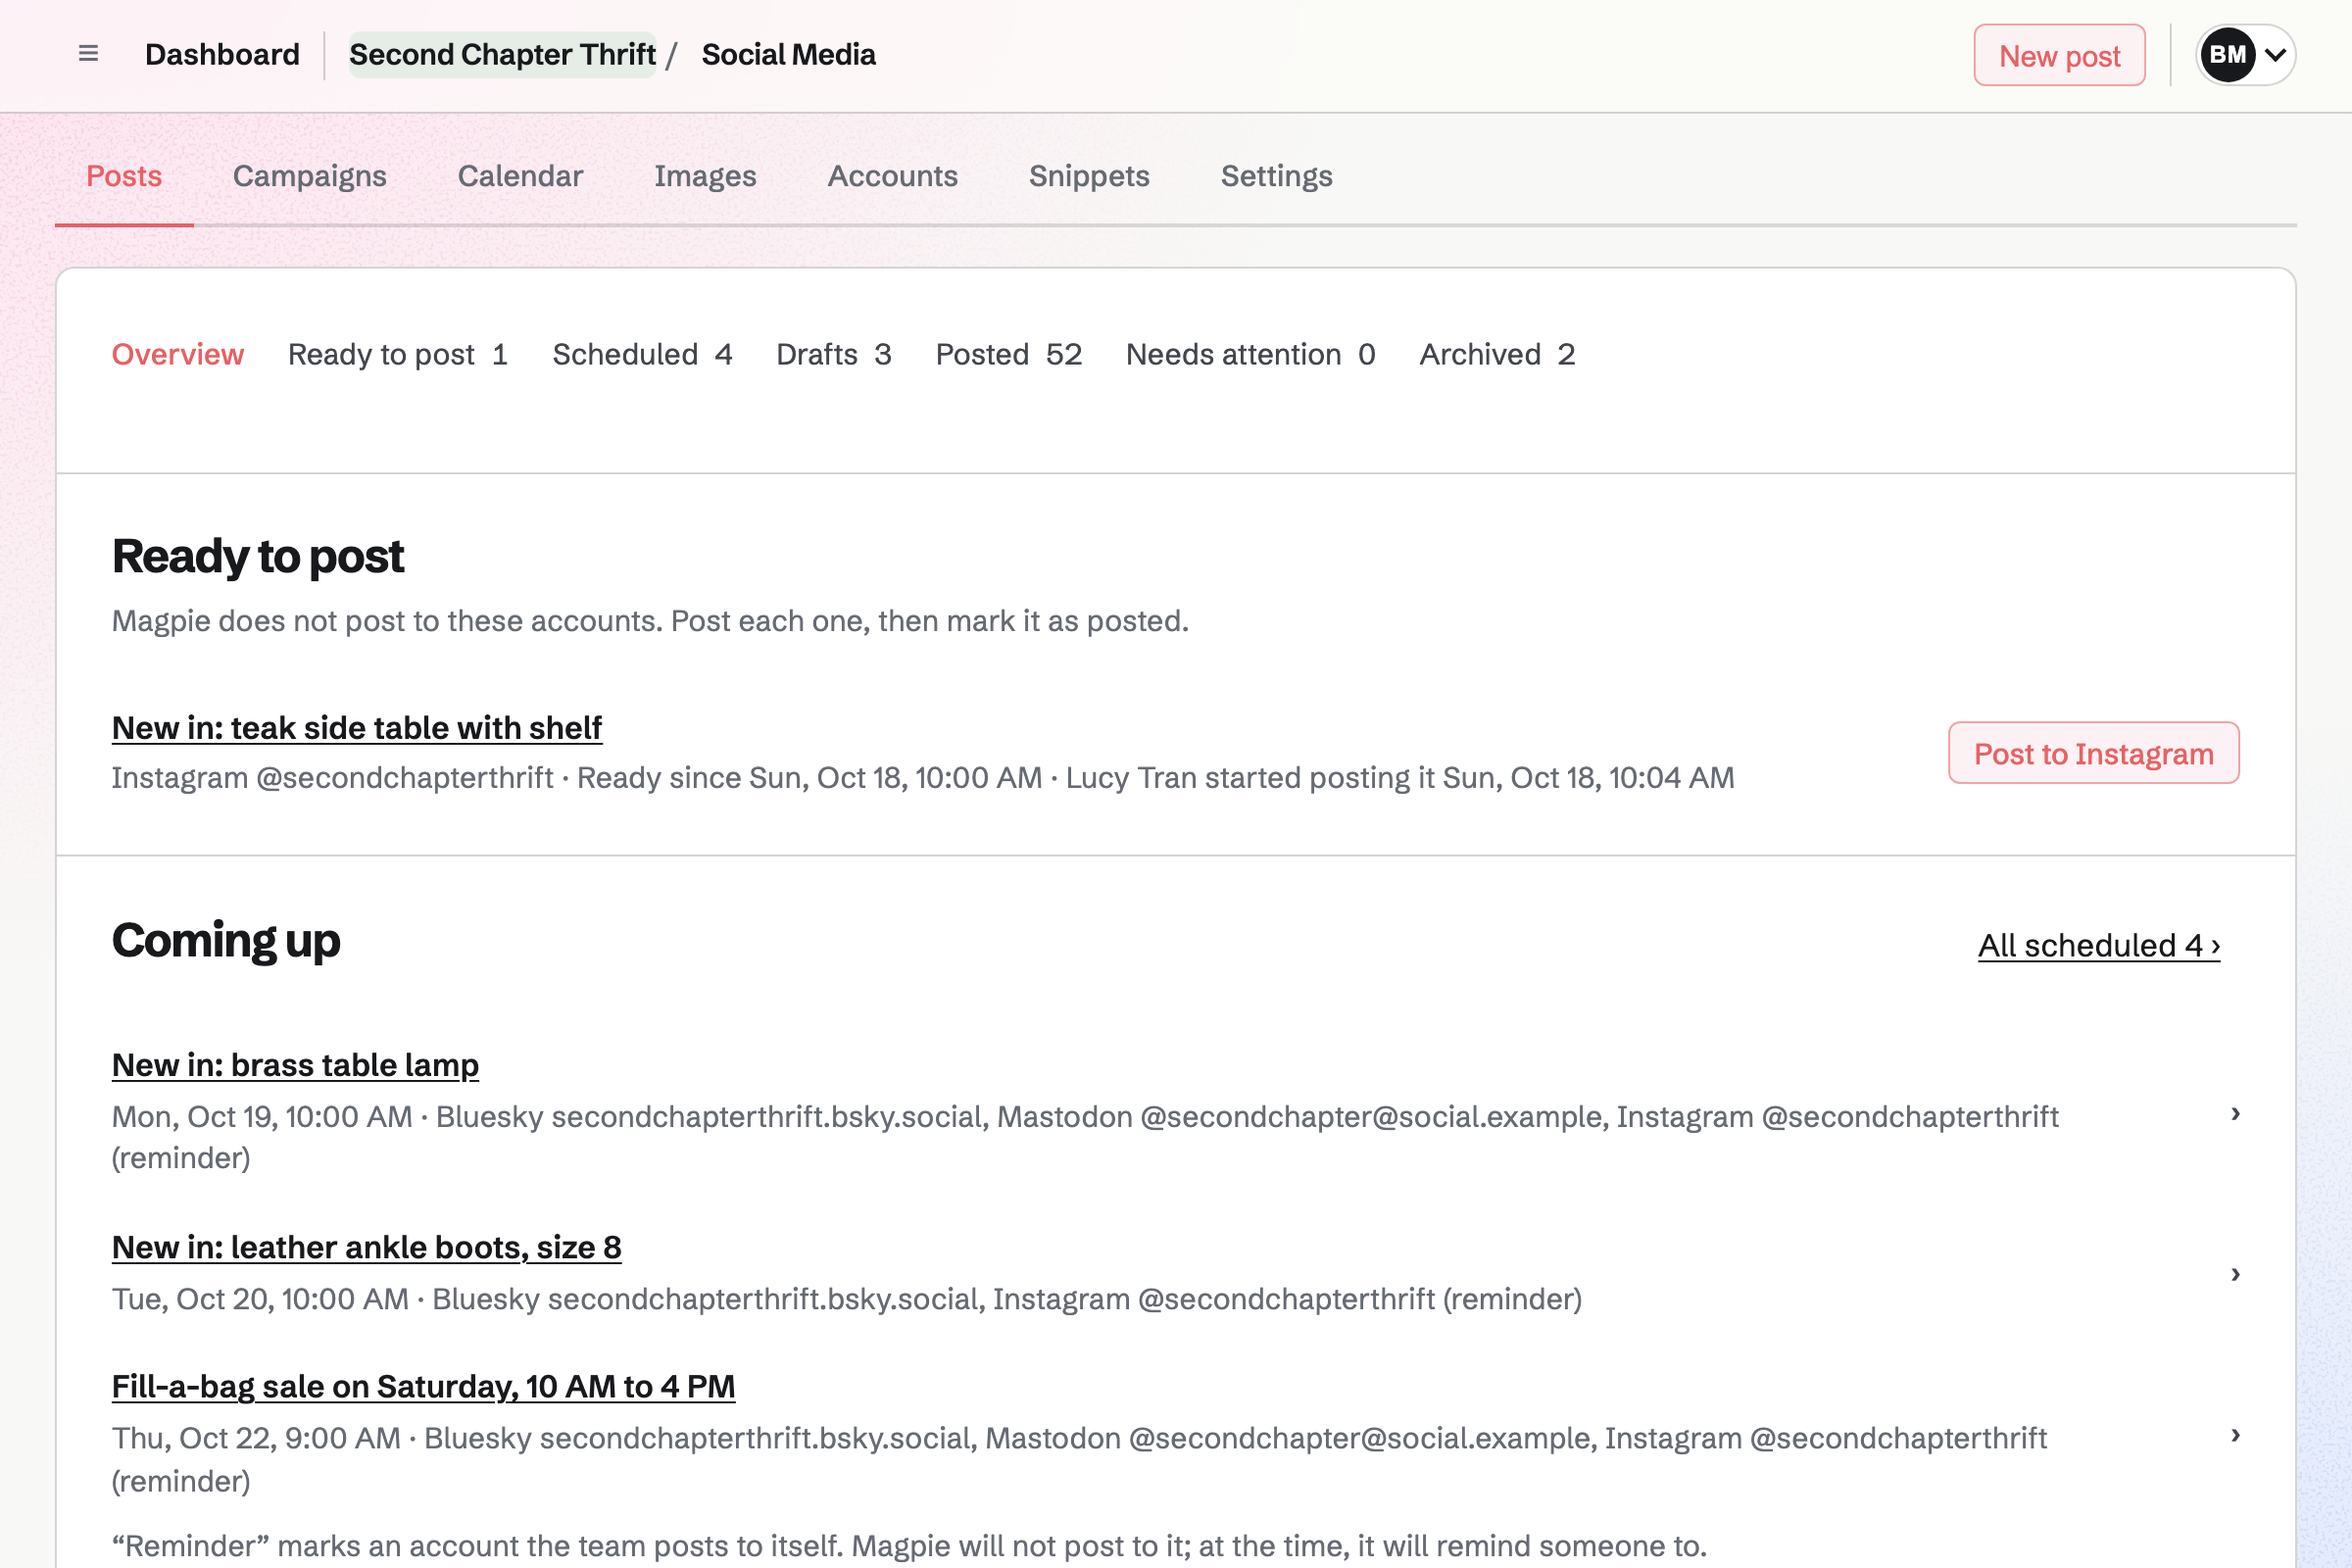Screen dimensions: 2352x1568
Task: Expand leather ankle boots row chevron
Action: [2235, 1273]
